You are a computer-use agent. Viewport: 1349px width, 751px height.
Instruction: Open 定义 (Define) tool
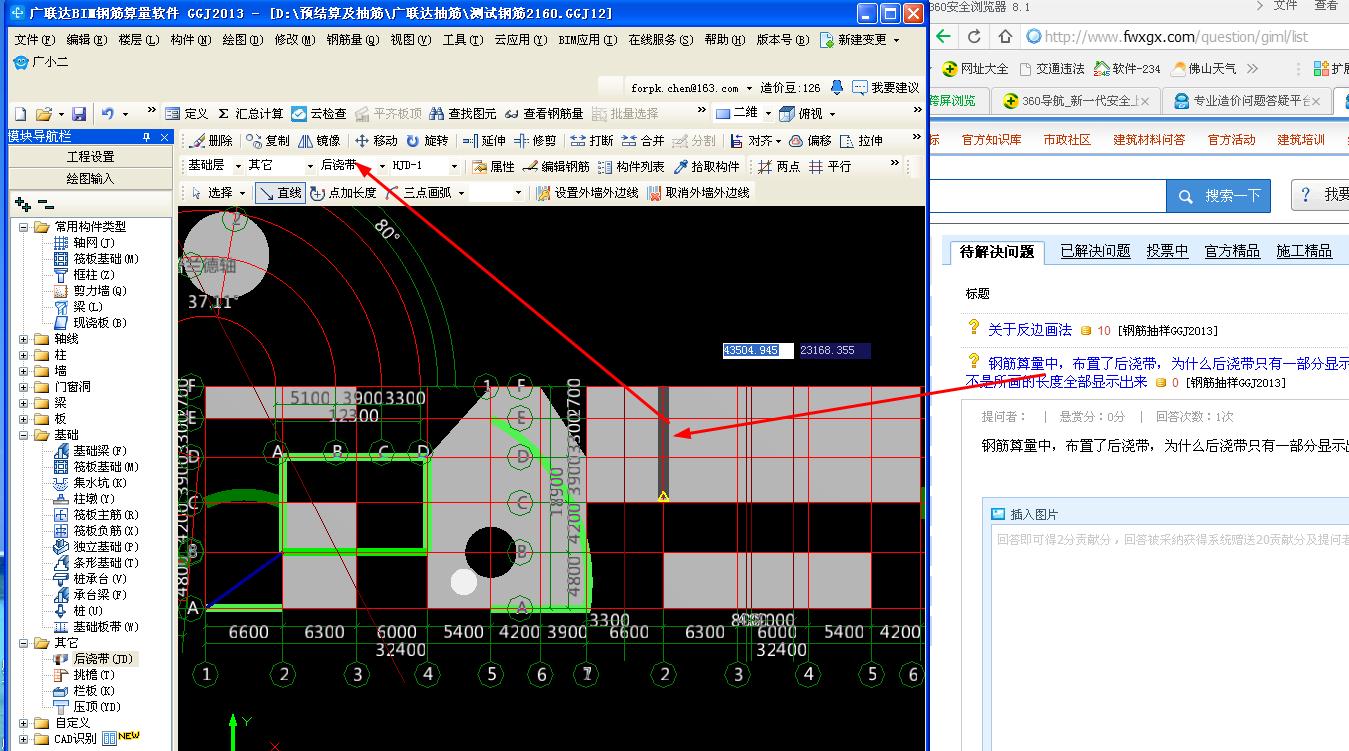click(x=187, y=114)
